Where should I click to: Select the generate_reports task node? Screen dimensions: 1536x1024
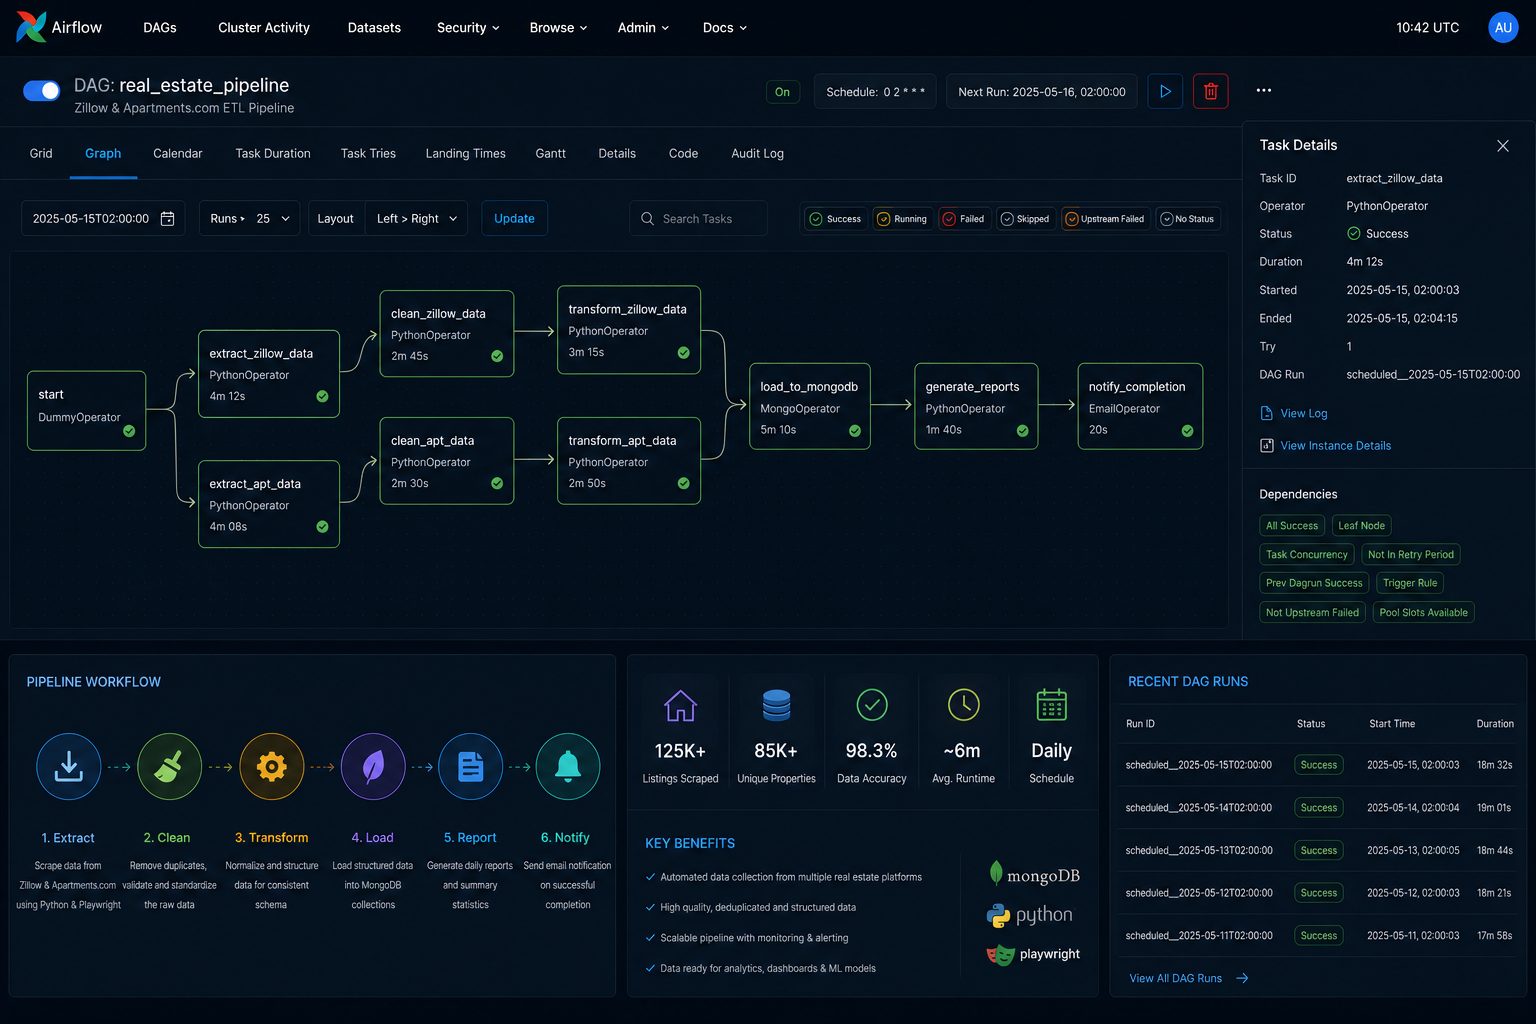975,406
